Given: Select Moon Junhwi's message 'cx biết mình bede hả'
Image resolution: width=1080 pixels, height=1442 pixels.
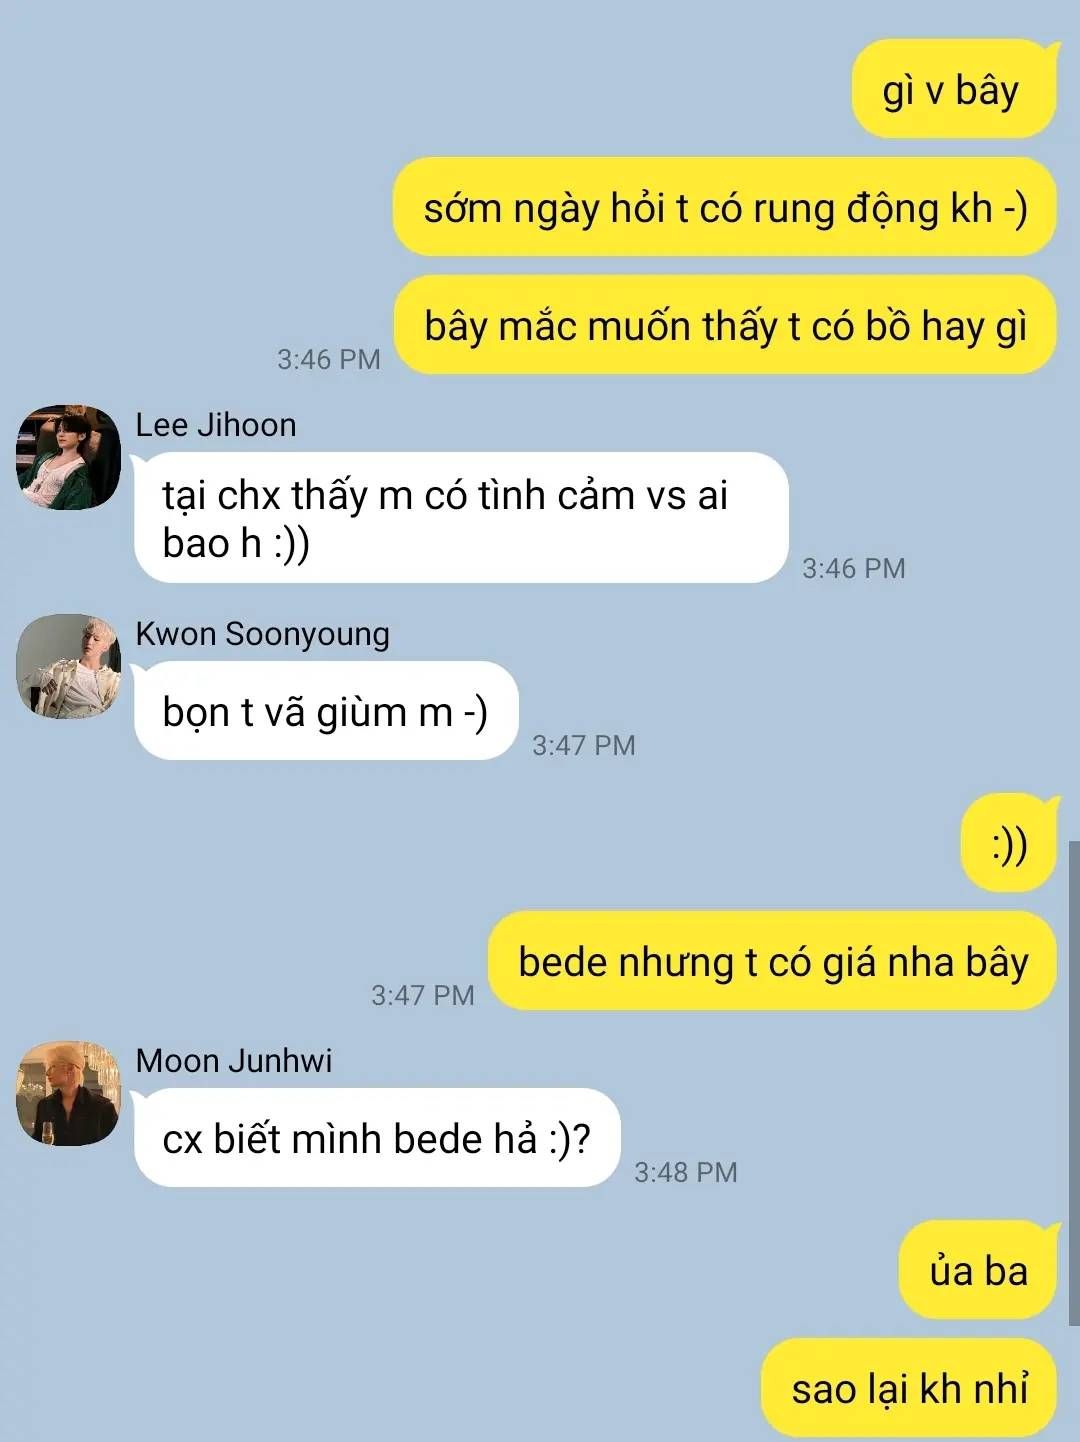Looking at the screenshot, I should (377, 1138).
